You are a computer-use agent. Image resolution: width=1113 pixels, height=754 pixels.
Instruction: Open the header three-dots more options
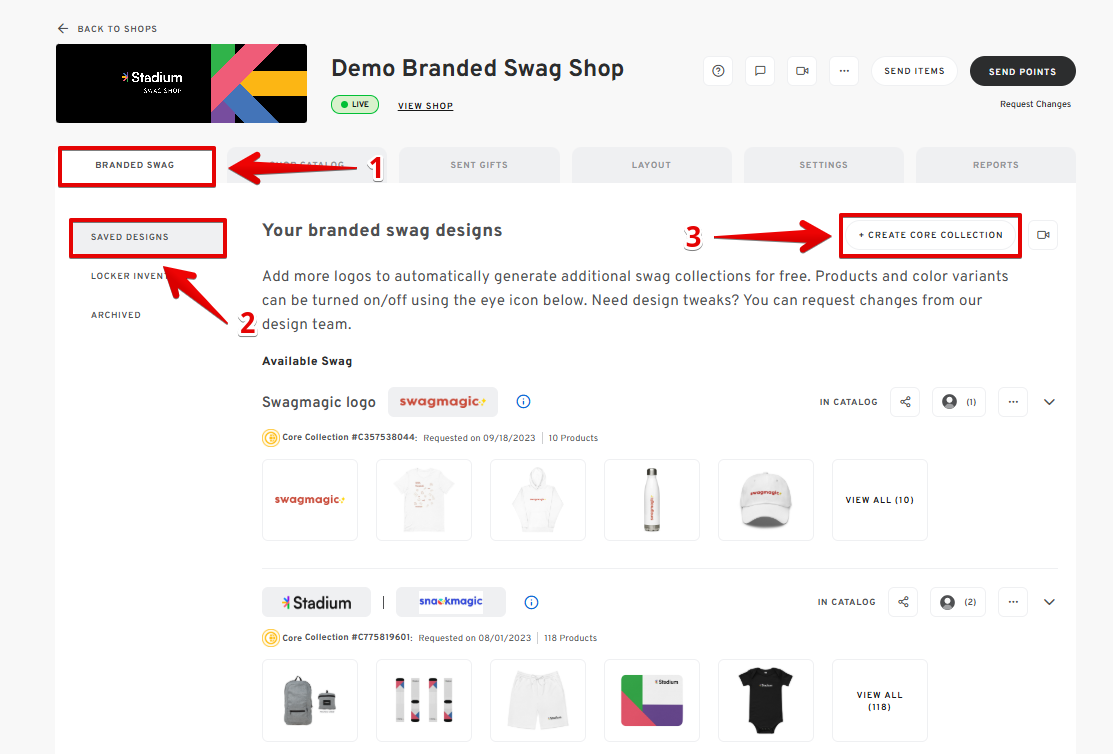tap(844, 71)
